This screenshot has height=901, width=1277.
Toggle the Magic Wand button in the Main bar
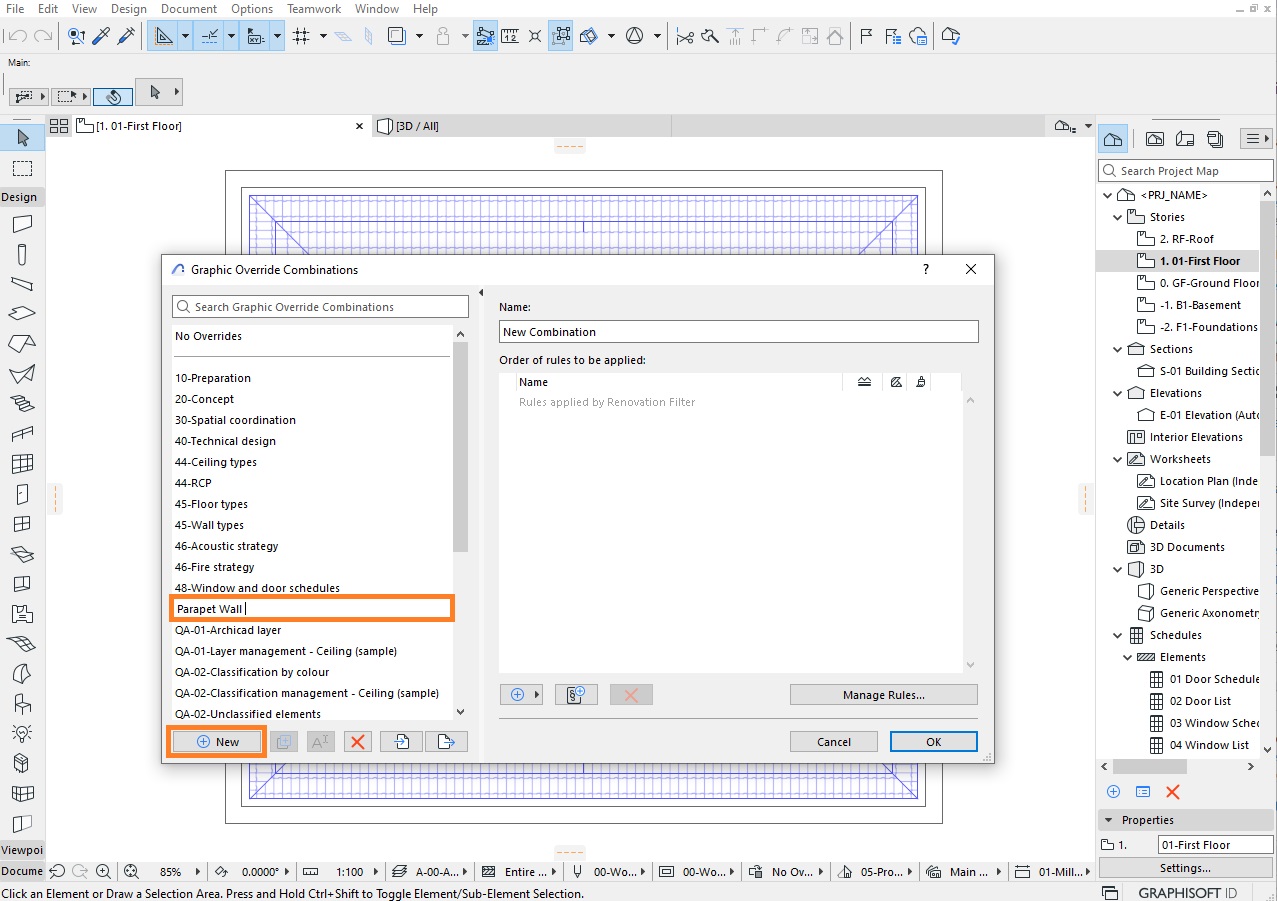coord(113,96)
